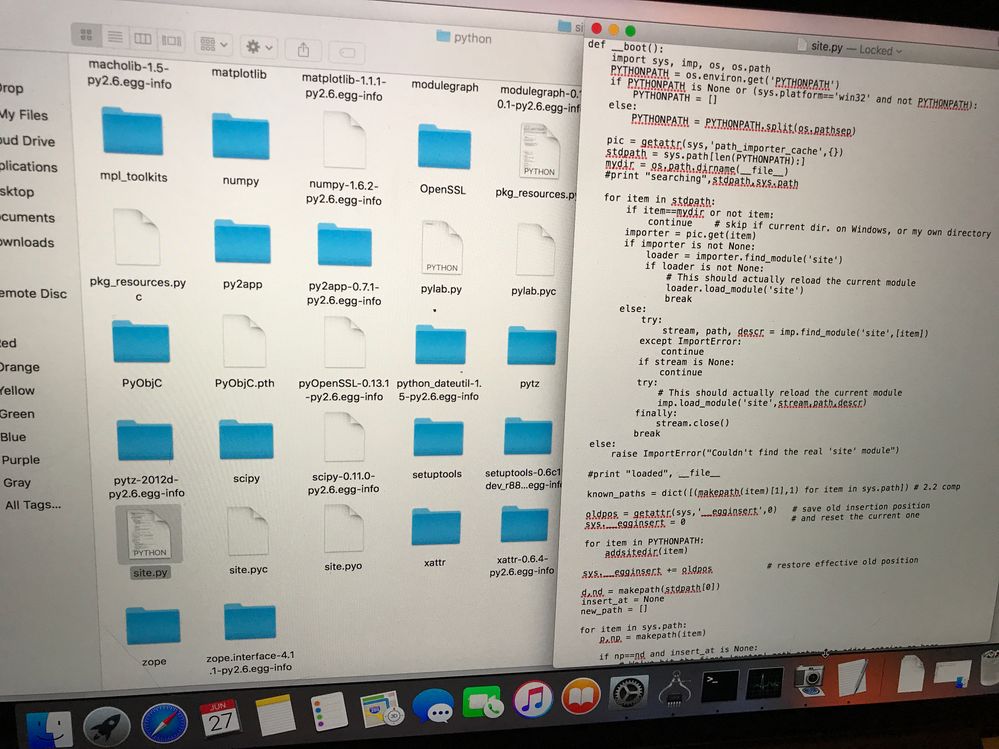
Task: Filter by the Gray tag
Action: pos(17,483)
